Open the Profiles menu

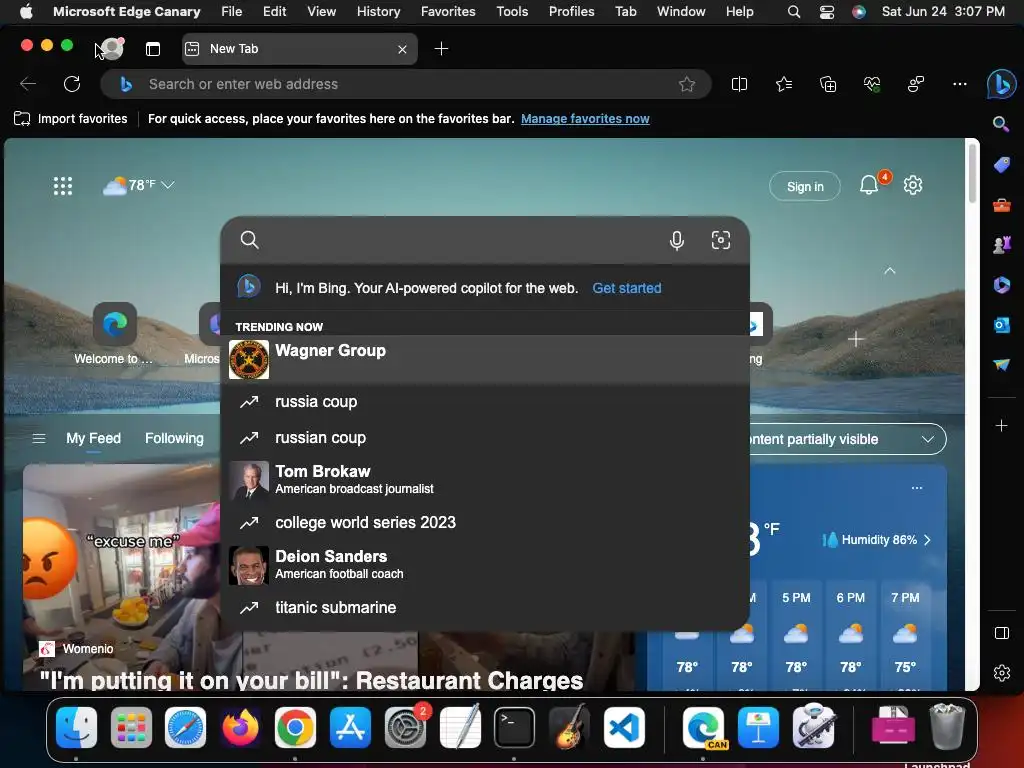tap(571, 11)
